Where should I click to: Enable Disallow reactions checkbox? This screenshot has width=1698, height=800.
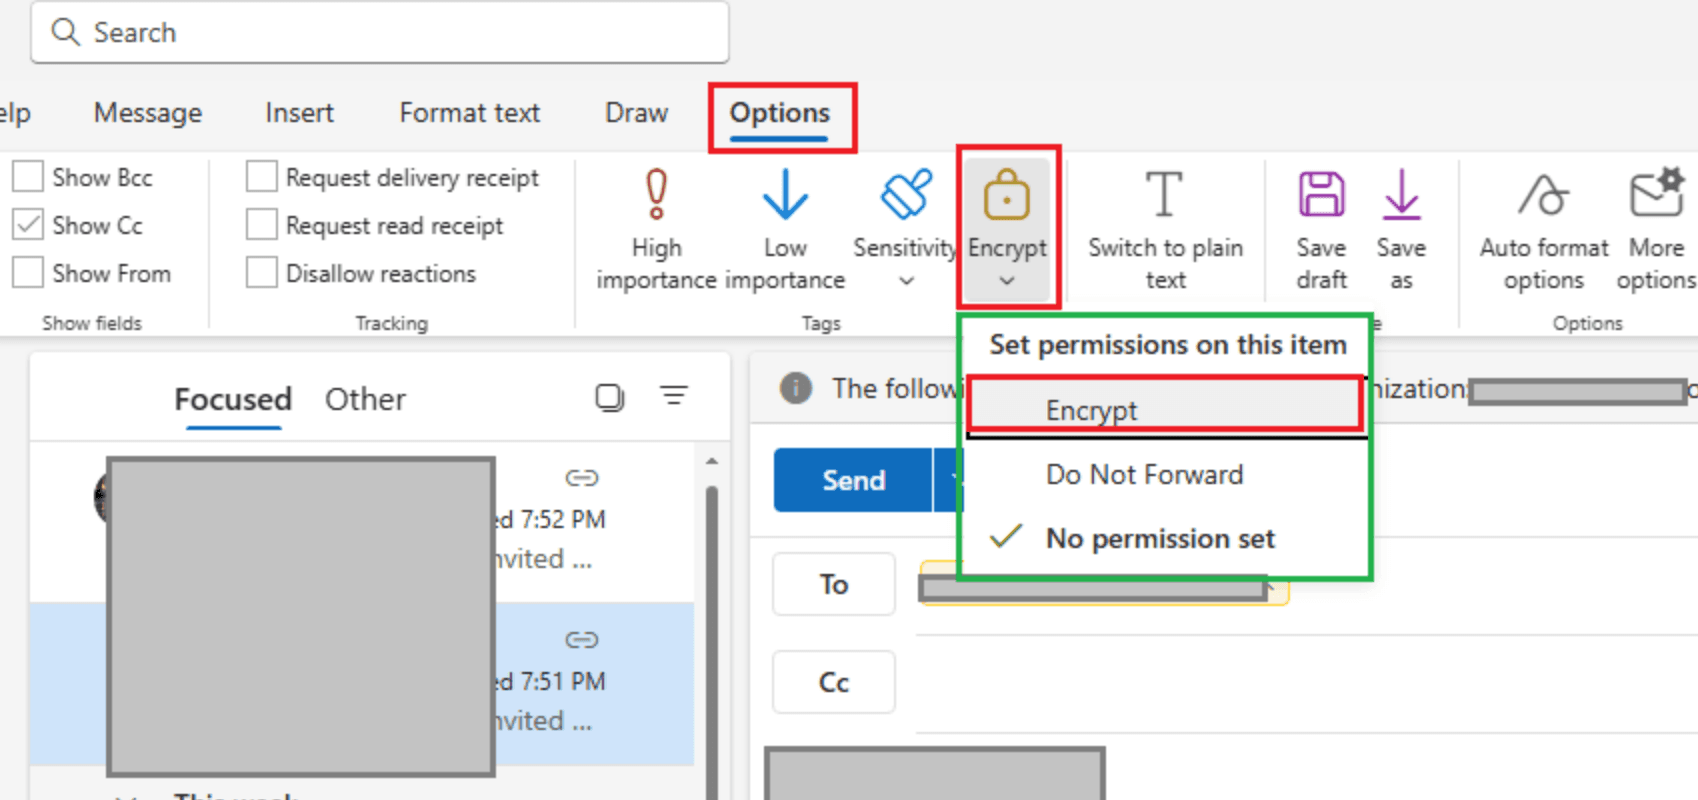[262, 273]
